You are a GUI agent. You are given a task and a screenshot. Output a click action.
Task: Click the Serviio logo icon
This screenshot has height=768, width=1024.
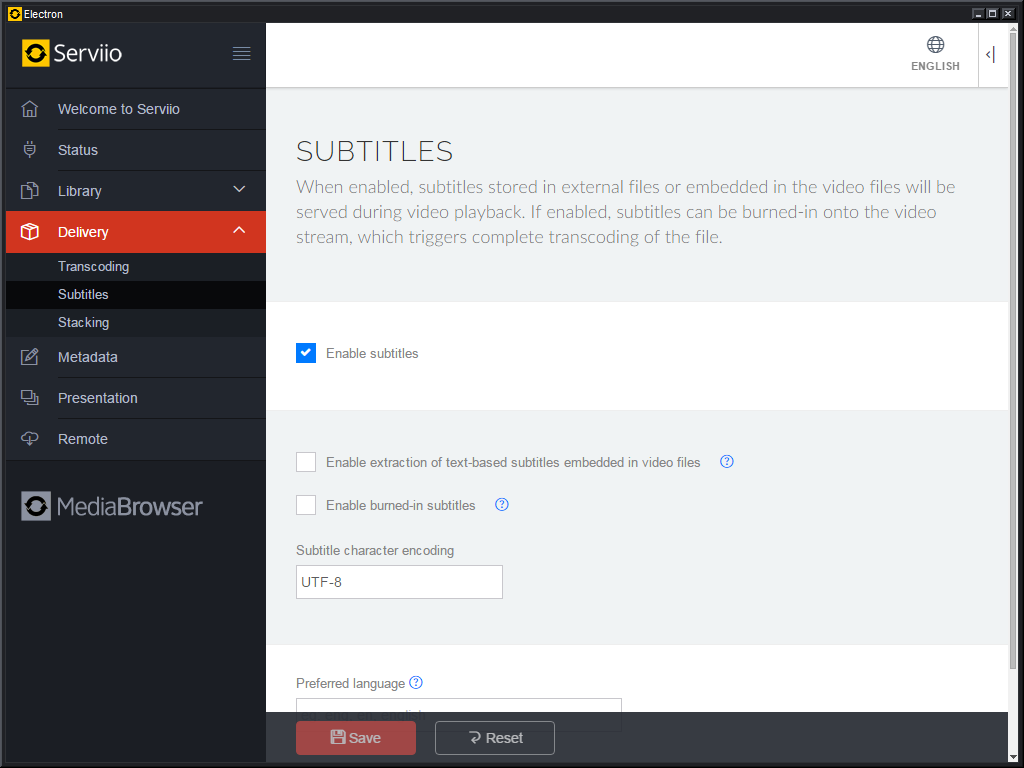36,53
